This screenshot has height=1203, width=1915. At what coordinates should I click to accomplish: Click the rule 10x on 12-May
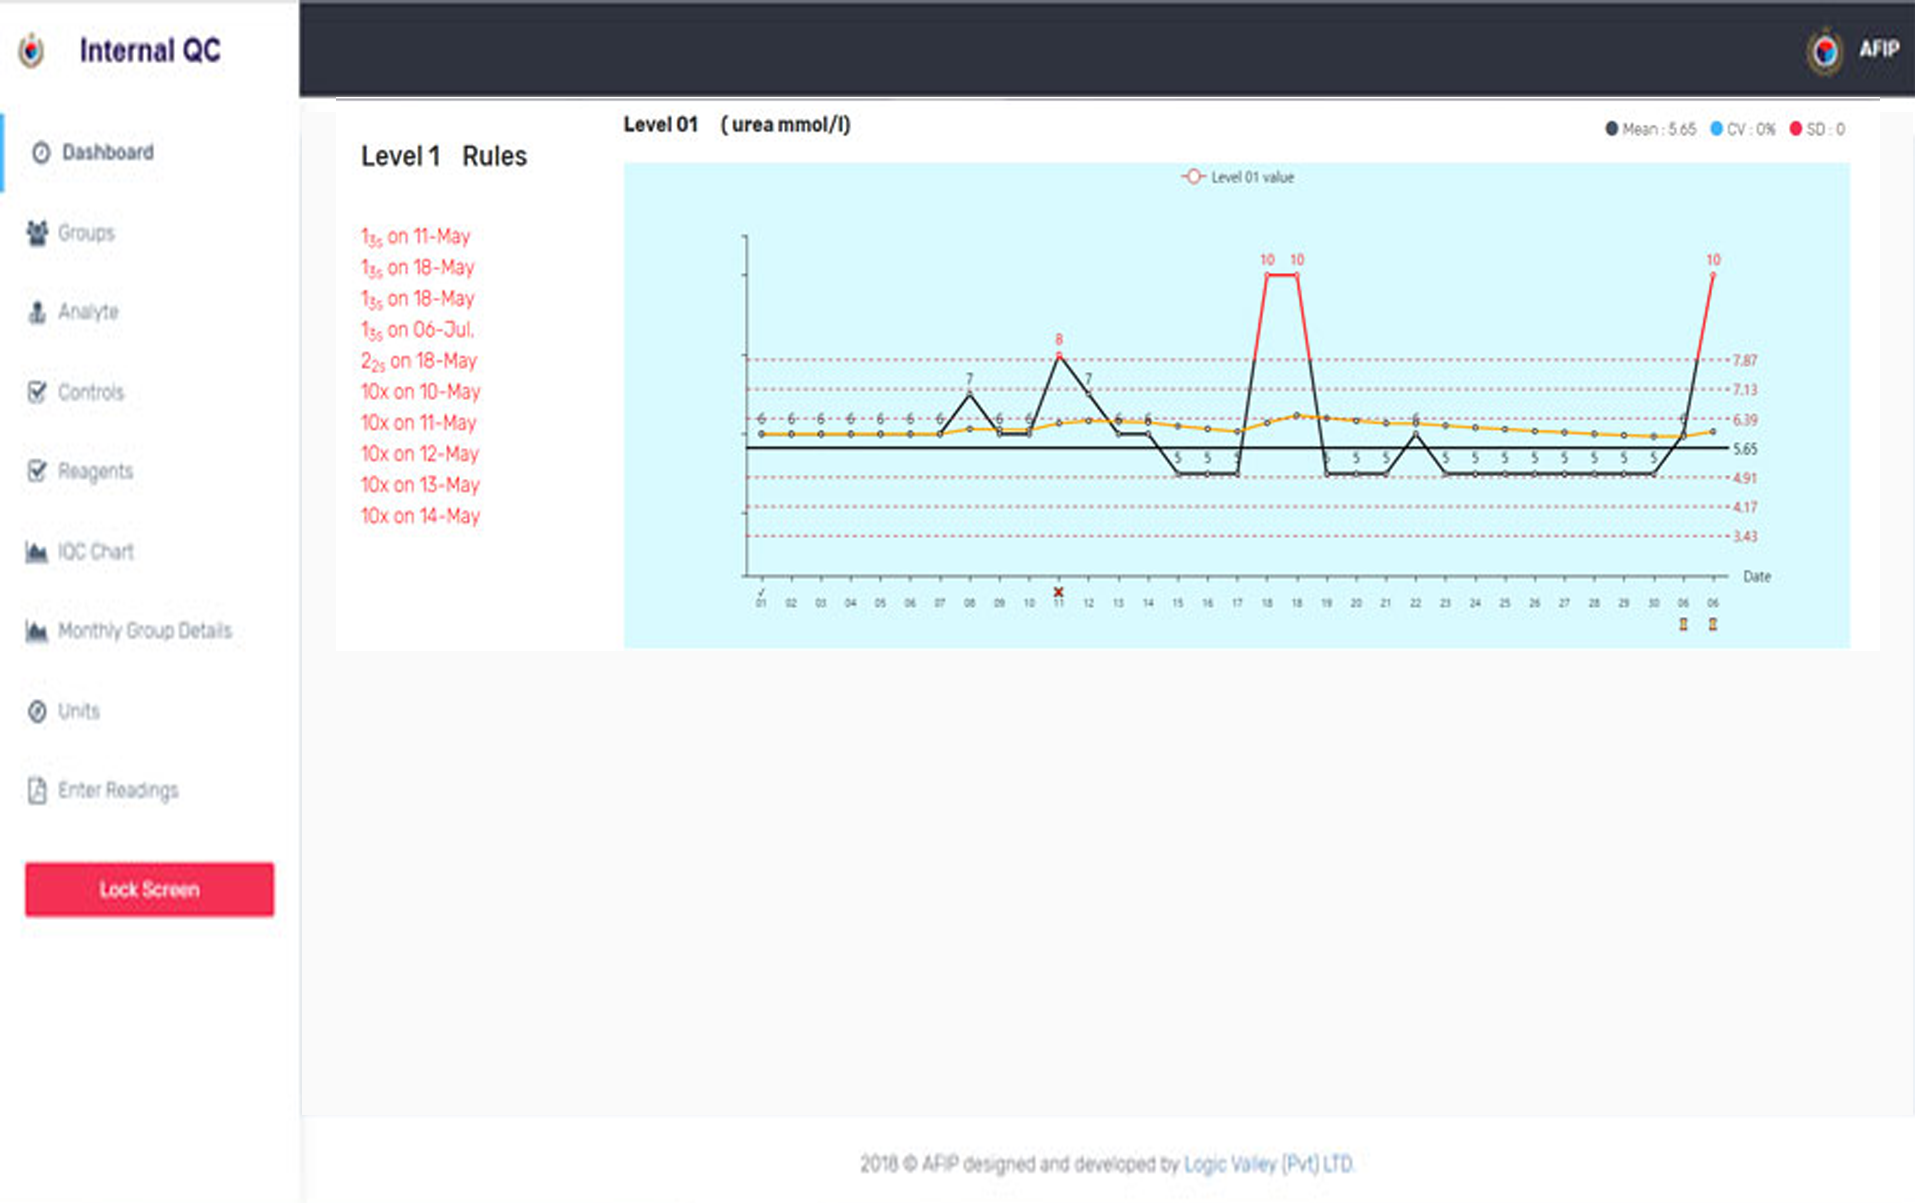[x=420, y=454]
